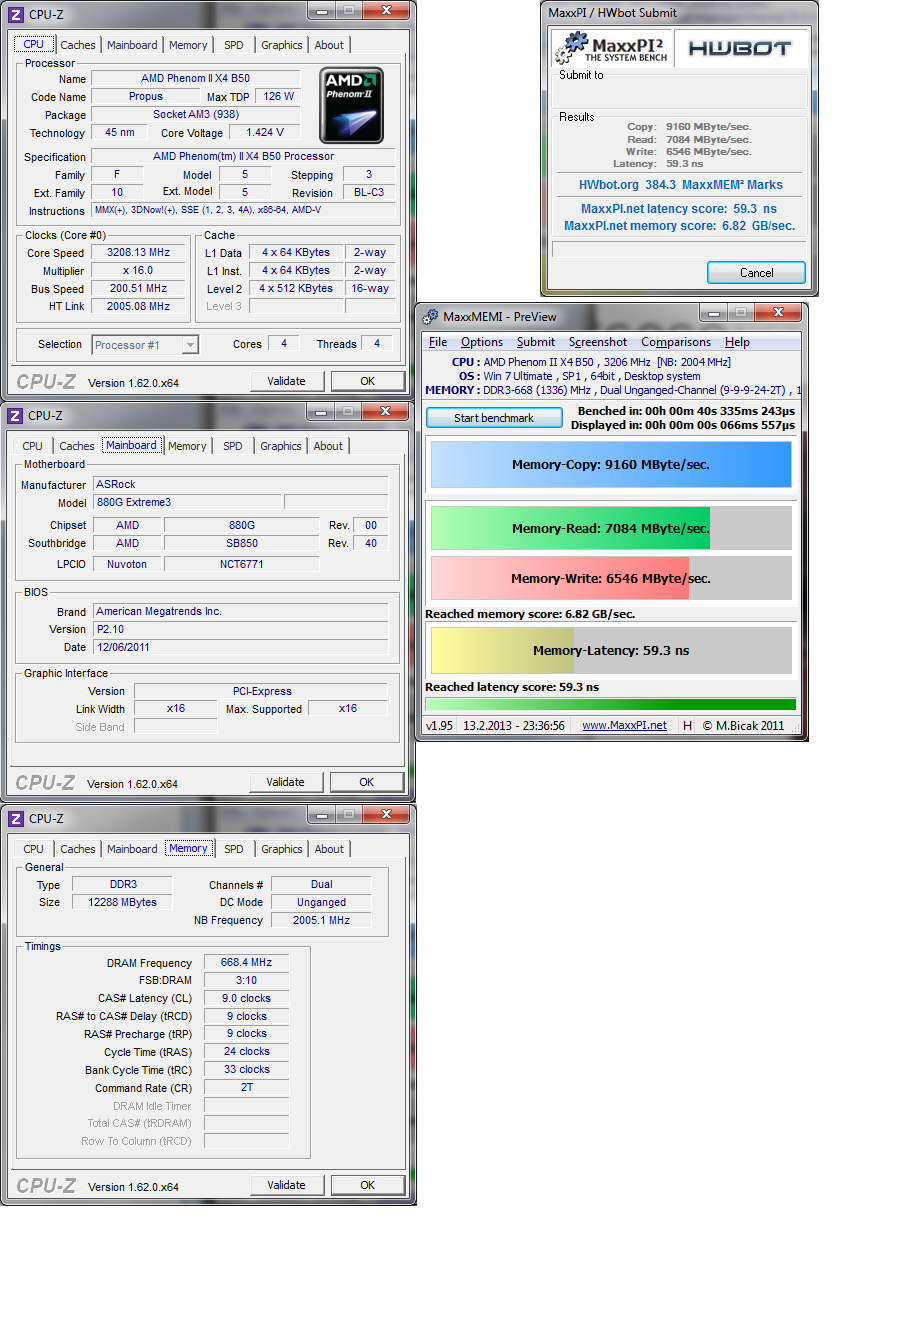Click HWbot.org 384.3 MaxxMEM² Marks link
The width and height of the screenshot is (920, 1336).
click(x=681, y=185)
